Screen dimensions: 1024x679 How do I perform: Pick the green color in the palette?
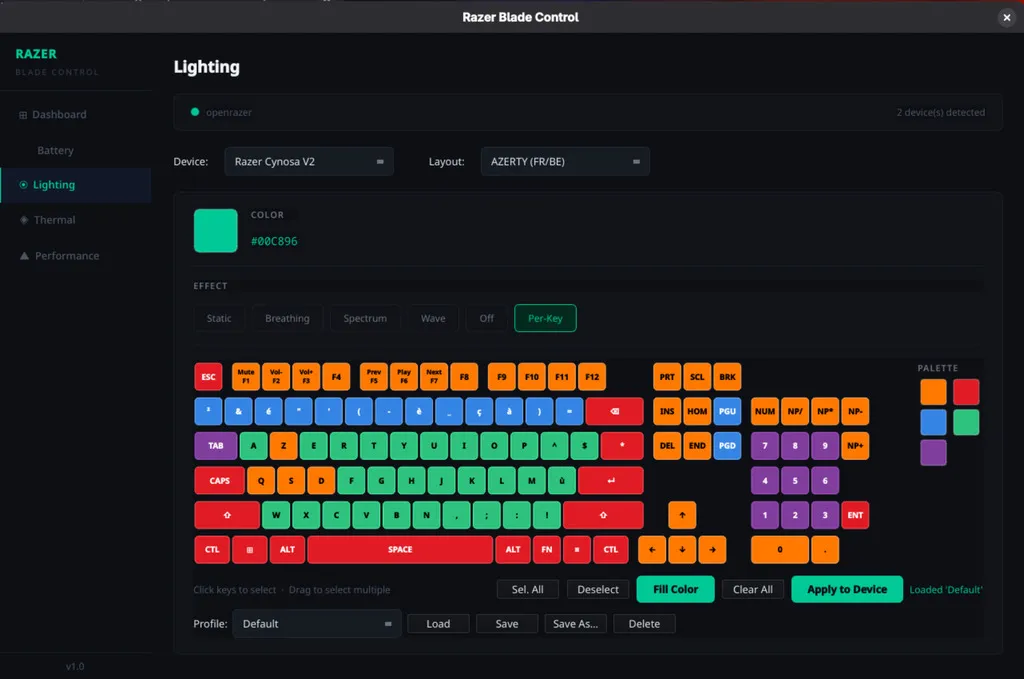966,422
